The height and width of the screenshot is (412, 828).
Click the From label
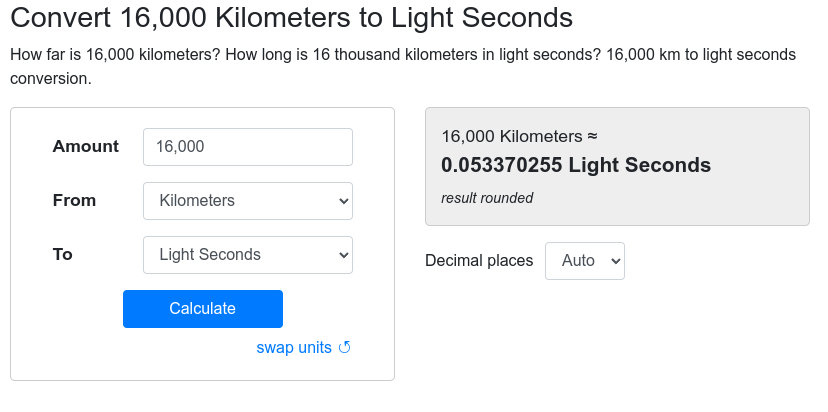point(74,201)
